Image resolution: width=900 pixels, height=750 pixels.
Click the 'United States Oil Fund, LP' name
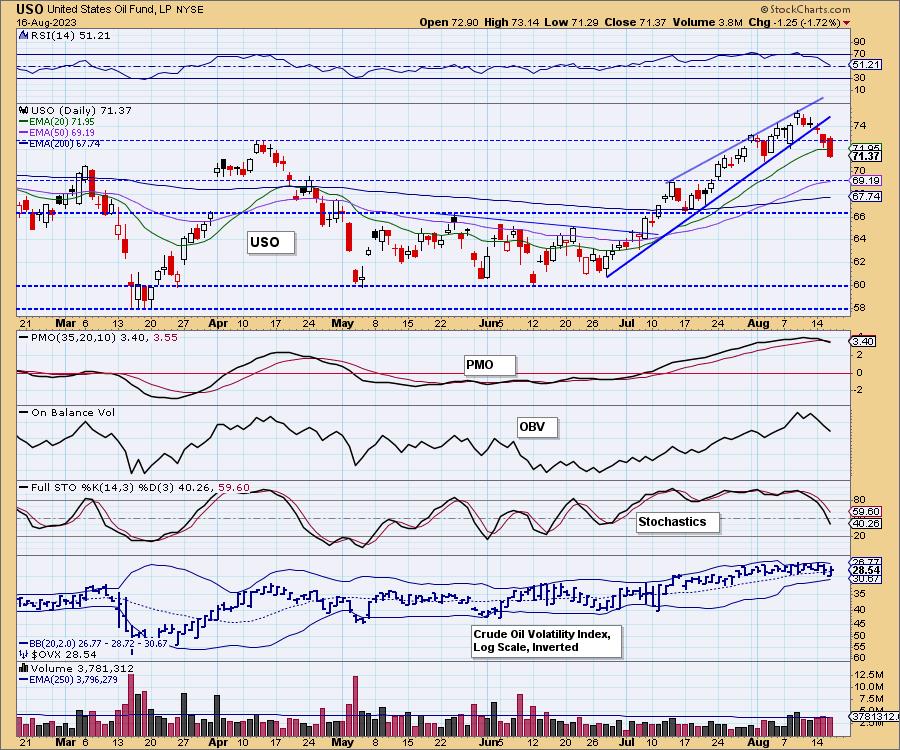pyautogui.click(x=110, y=9)
